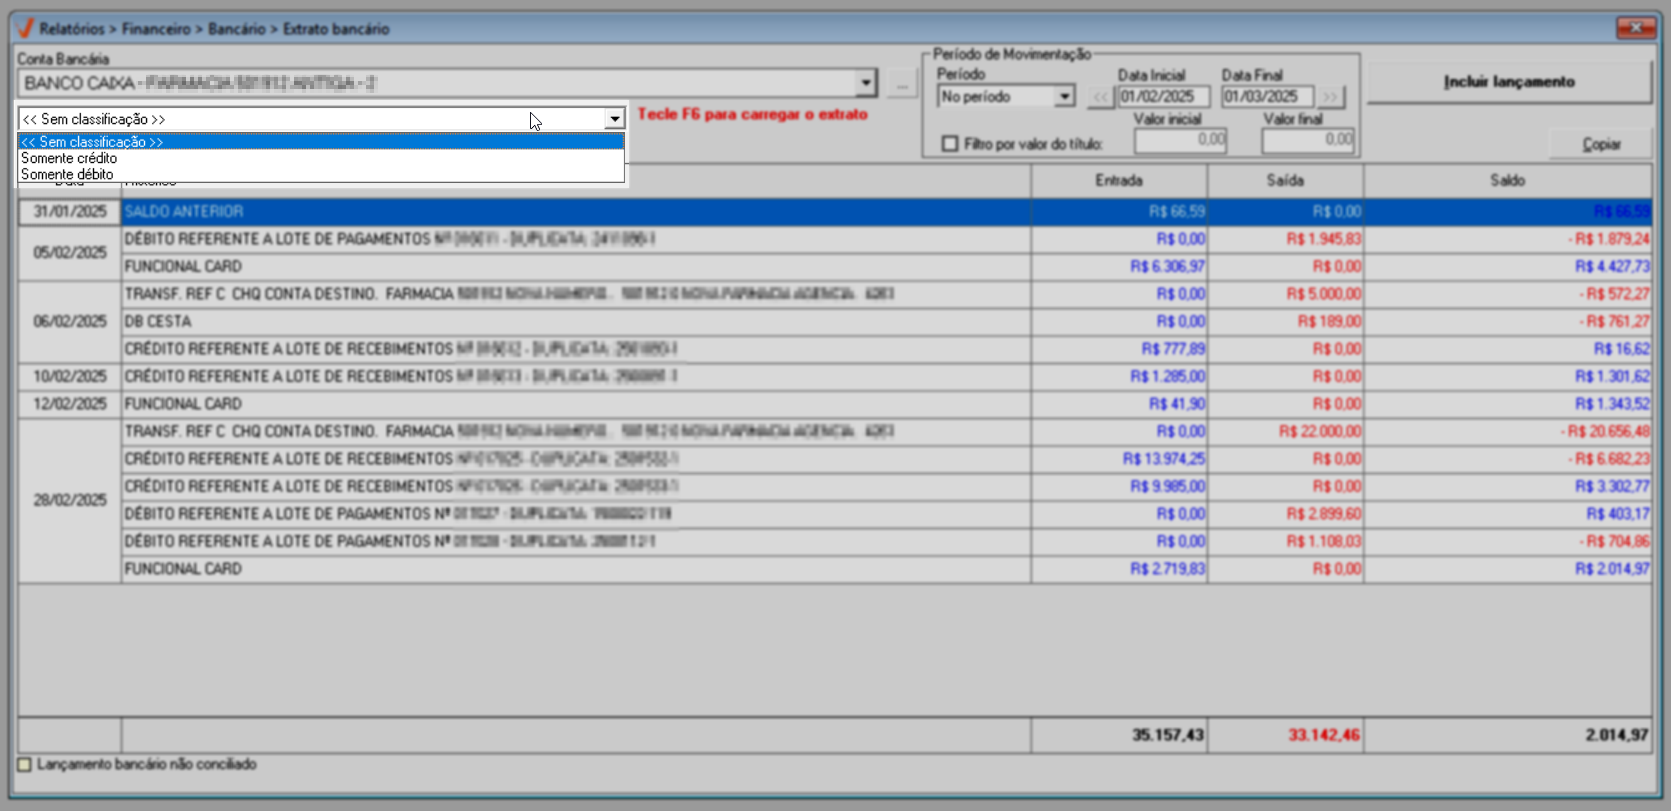Click the 06/02/2025 date cell
Viewport: 1671px width, 811px height.
(x=70, y=322)
